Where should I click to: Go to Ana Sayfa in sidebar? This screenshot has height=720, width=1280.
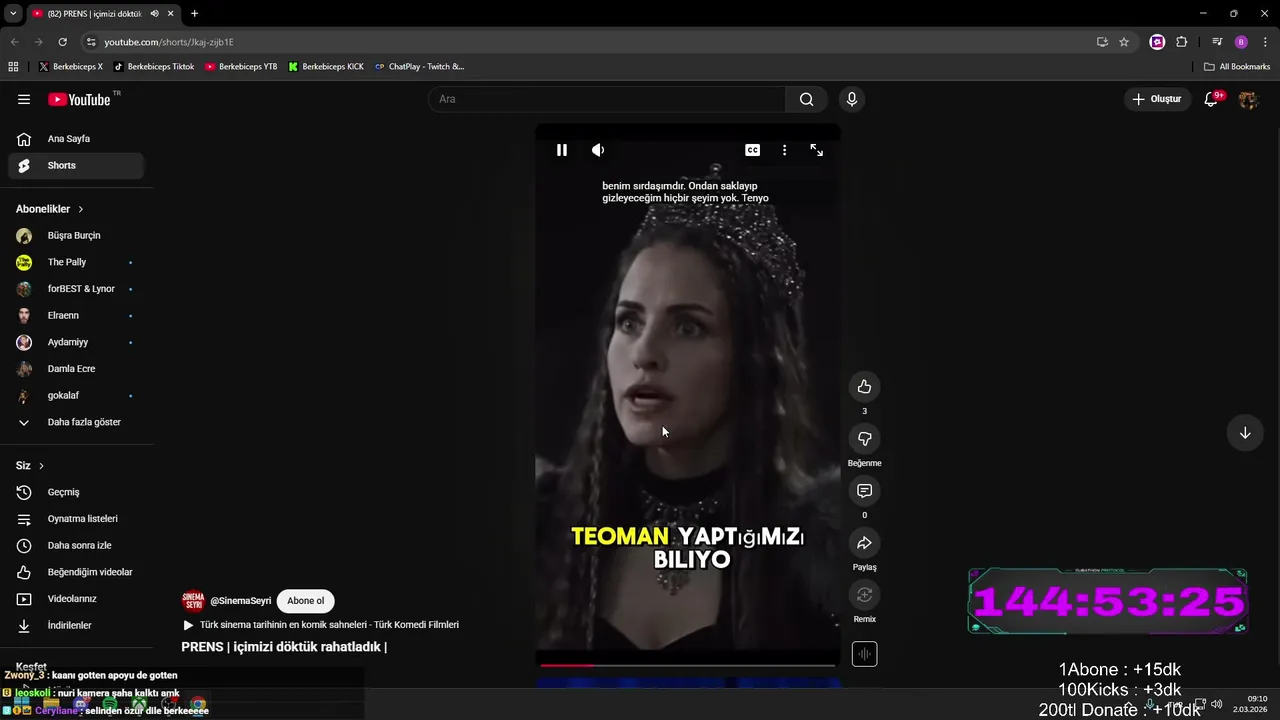click(76, 139)
